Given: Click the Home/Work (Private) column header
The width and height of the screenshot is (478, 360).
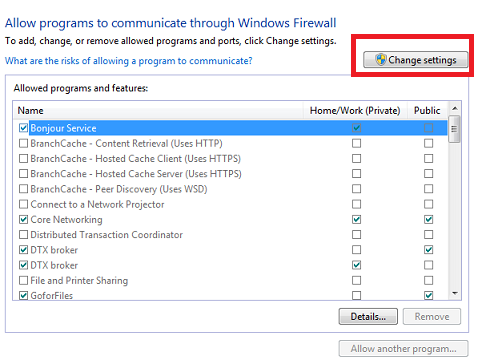Looking at the screenshot, I should (355, 111).
